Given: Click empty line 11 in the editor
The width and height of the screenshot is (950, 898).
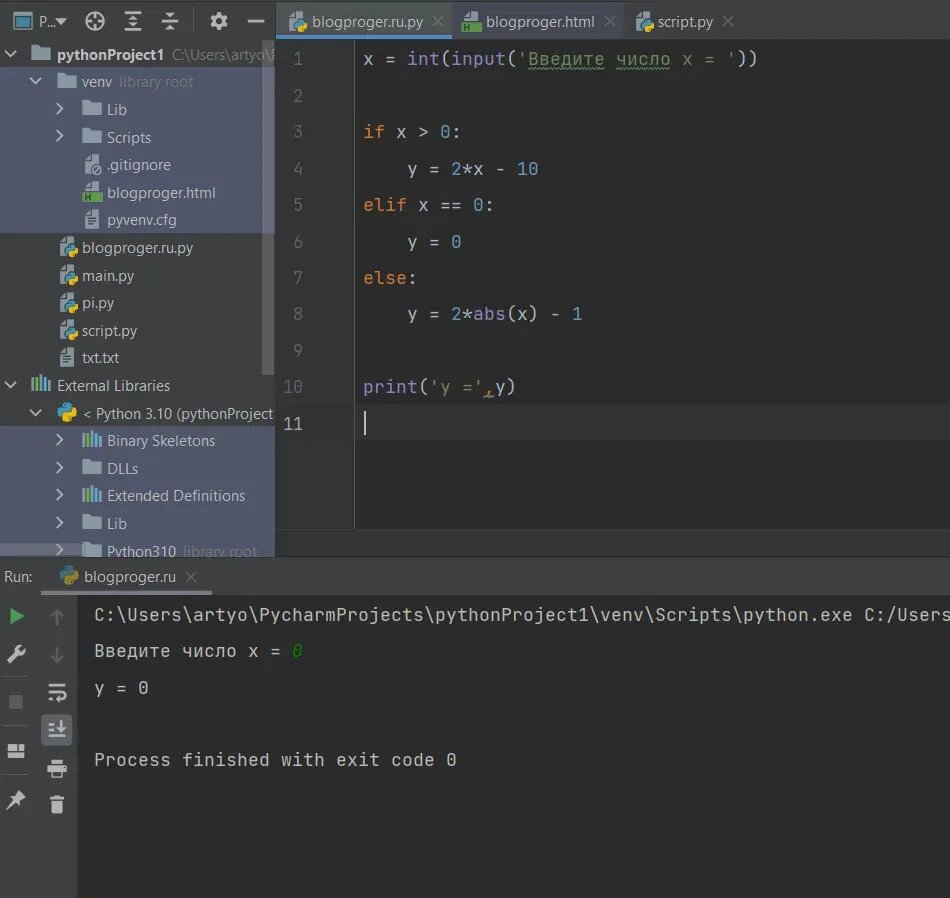Looking at the screenshot, I should coord(612,422).
